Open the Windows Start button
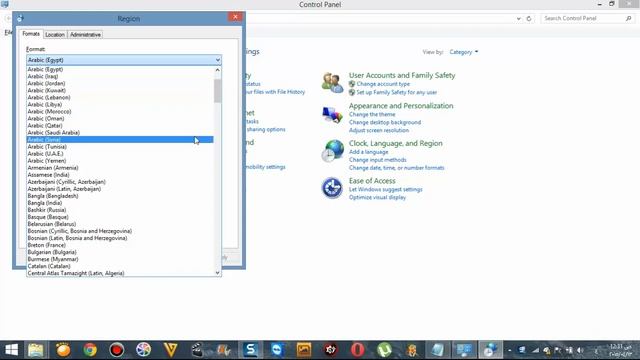Viewport: 640px width, 360px height. point(11,350)
